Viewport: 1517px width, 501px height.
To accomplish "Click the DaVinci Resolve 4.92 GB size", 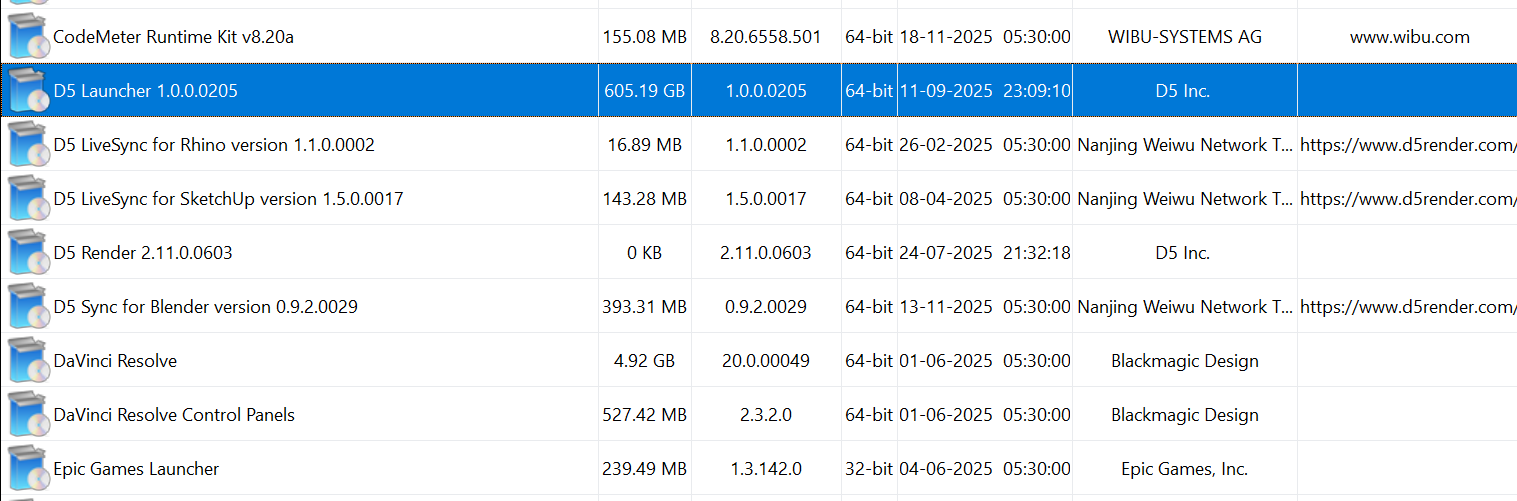I will pyautogui.click(x=644, y=361).
